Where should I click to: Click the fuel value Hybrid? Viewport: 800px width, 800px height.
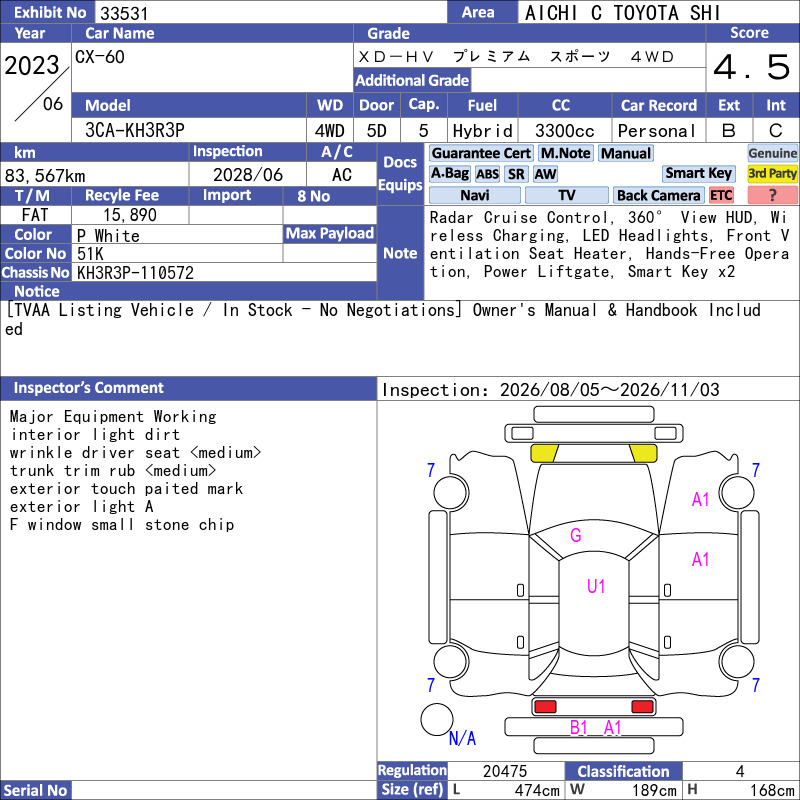pyautogui.click(x=483, y=131)
